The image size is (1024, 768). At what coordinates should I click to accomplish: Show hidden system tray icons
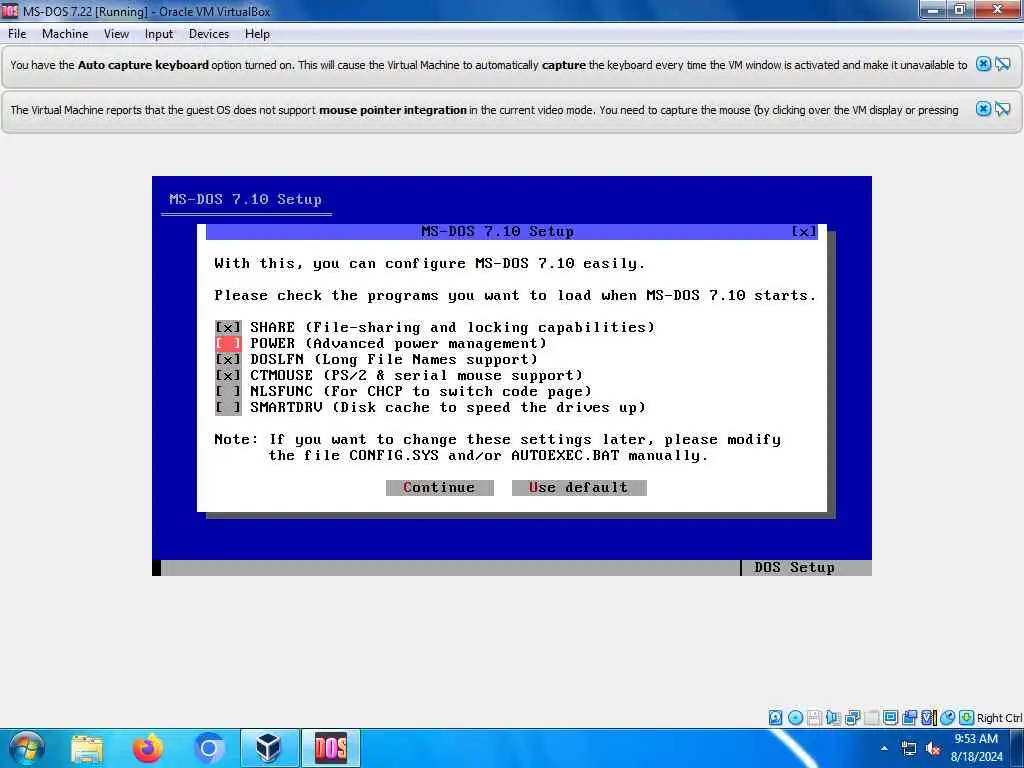(x=884, y=748)
